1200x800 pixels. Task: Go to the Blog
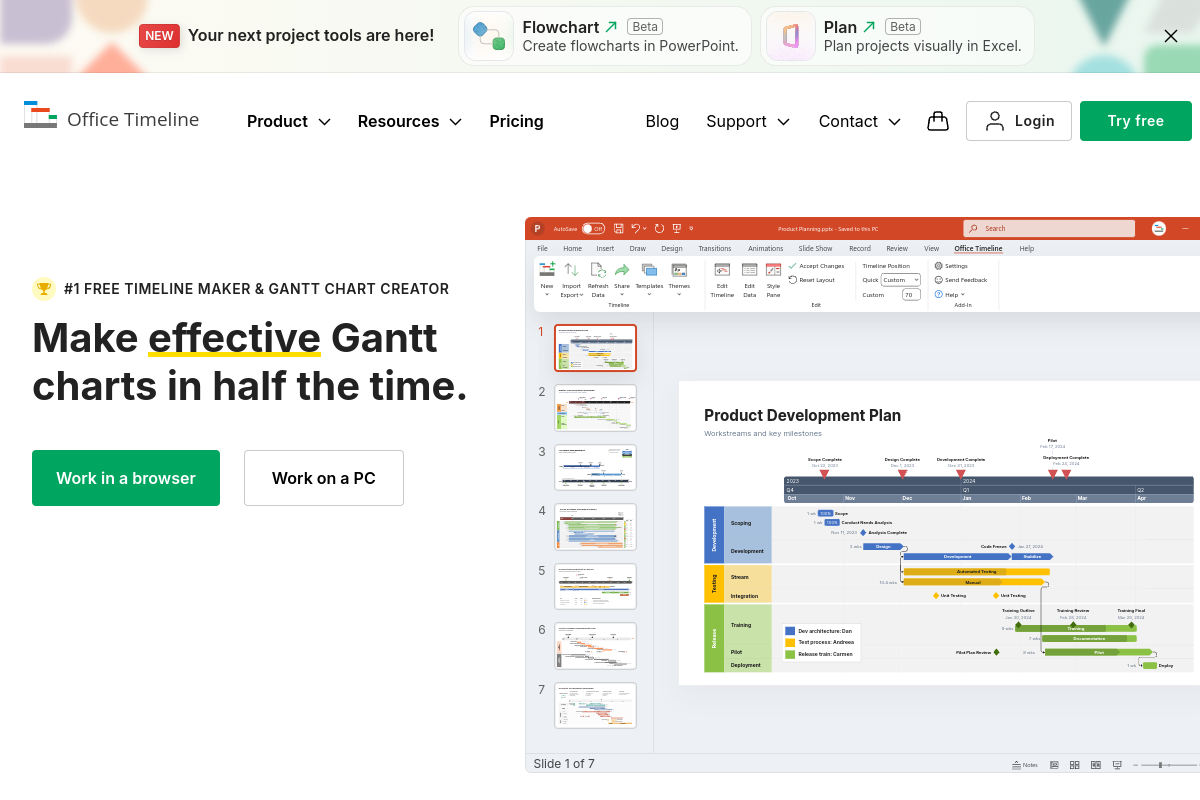point(662,121)
